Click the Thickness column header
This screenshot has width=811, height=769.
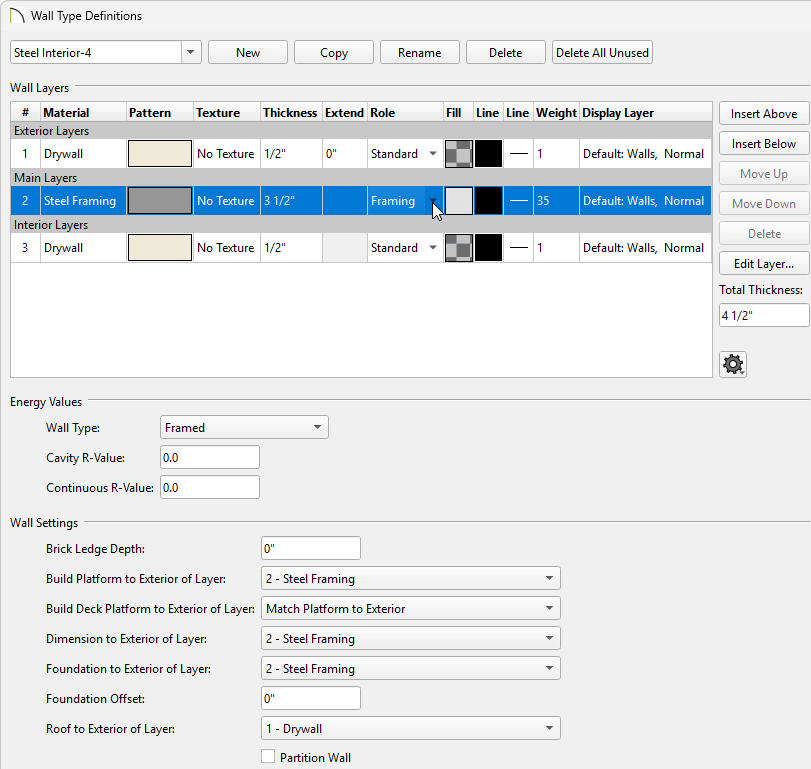pos(291,113)
